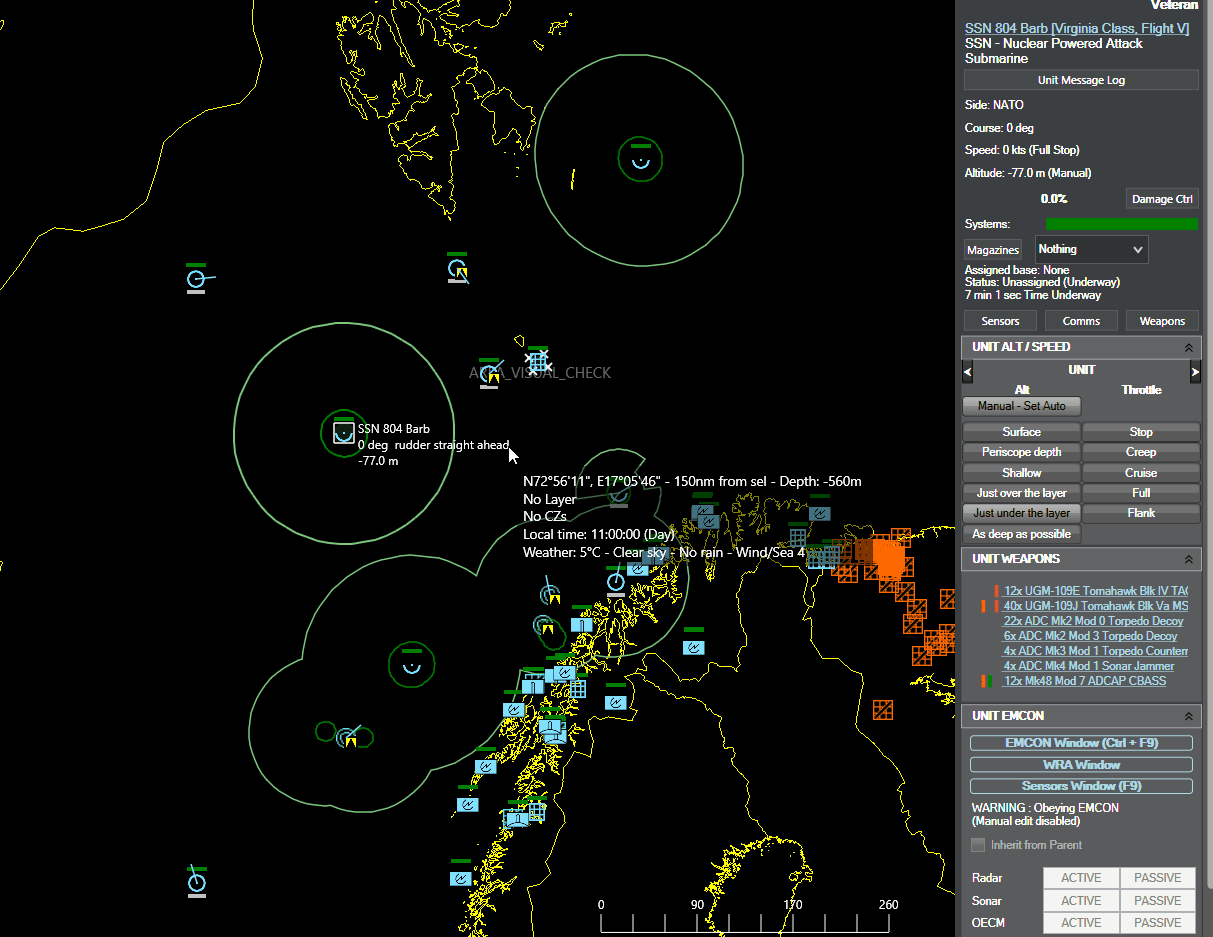Set depth to Periscope depth
The height and width of the screenshot is (937, 1213).
click(x=1021, y=452)
